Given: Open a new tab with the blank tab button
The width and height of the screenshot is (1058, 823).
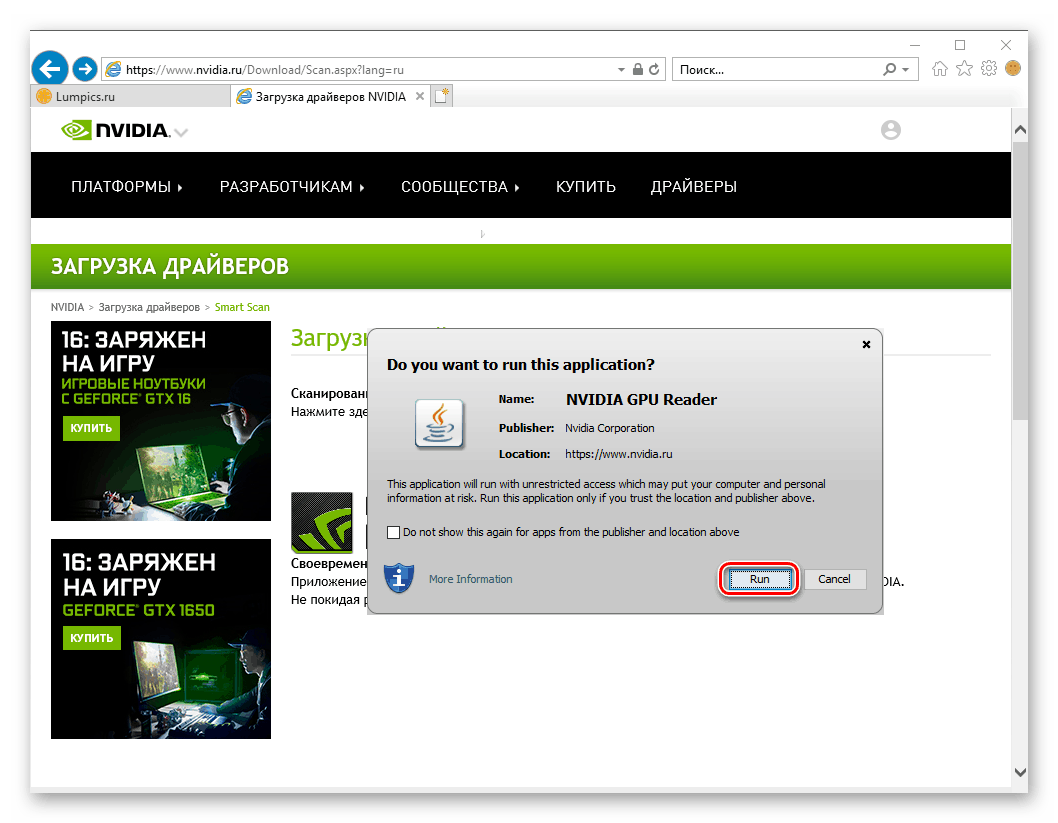Looking at the screenshot, I should tap(442, 96).
